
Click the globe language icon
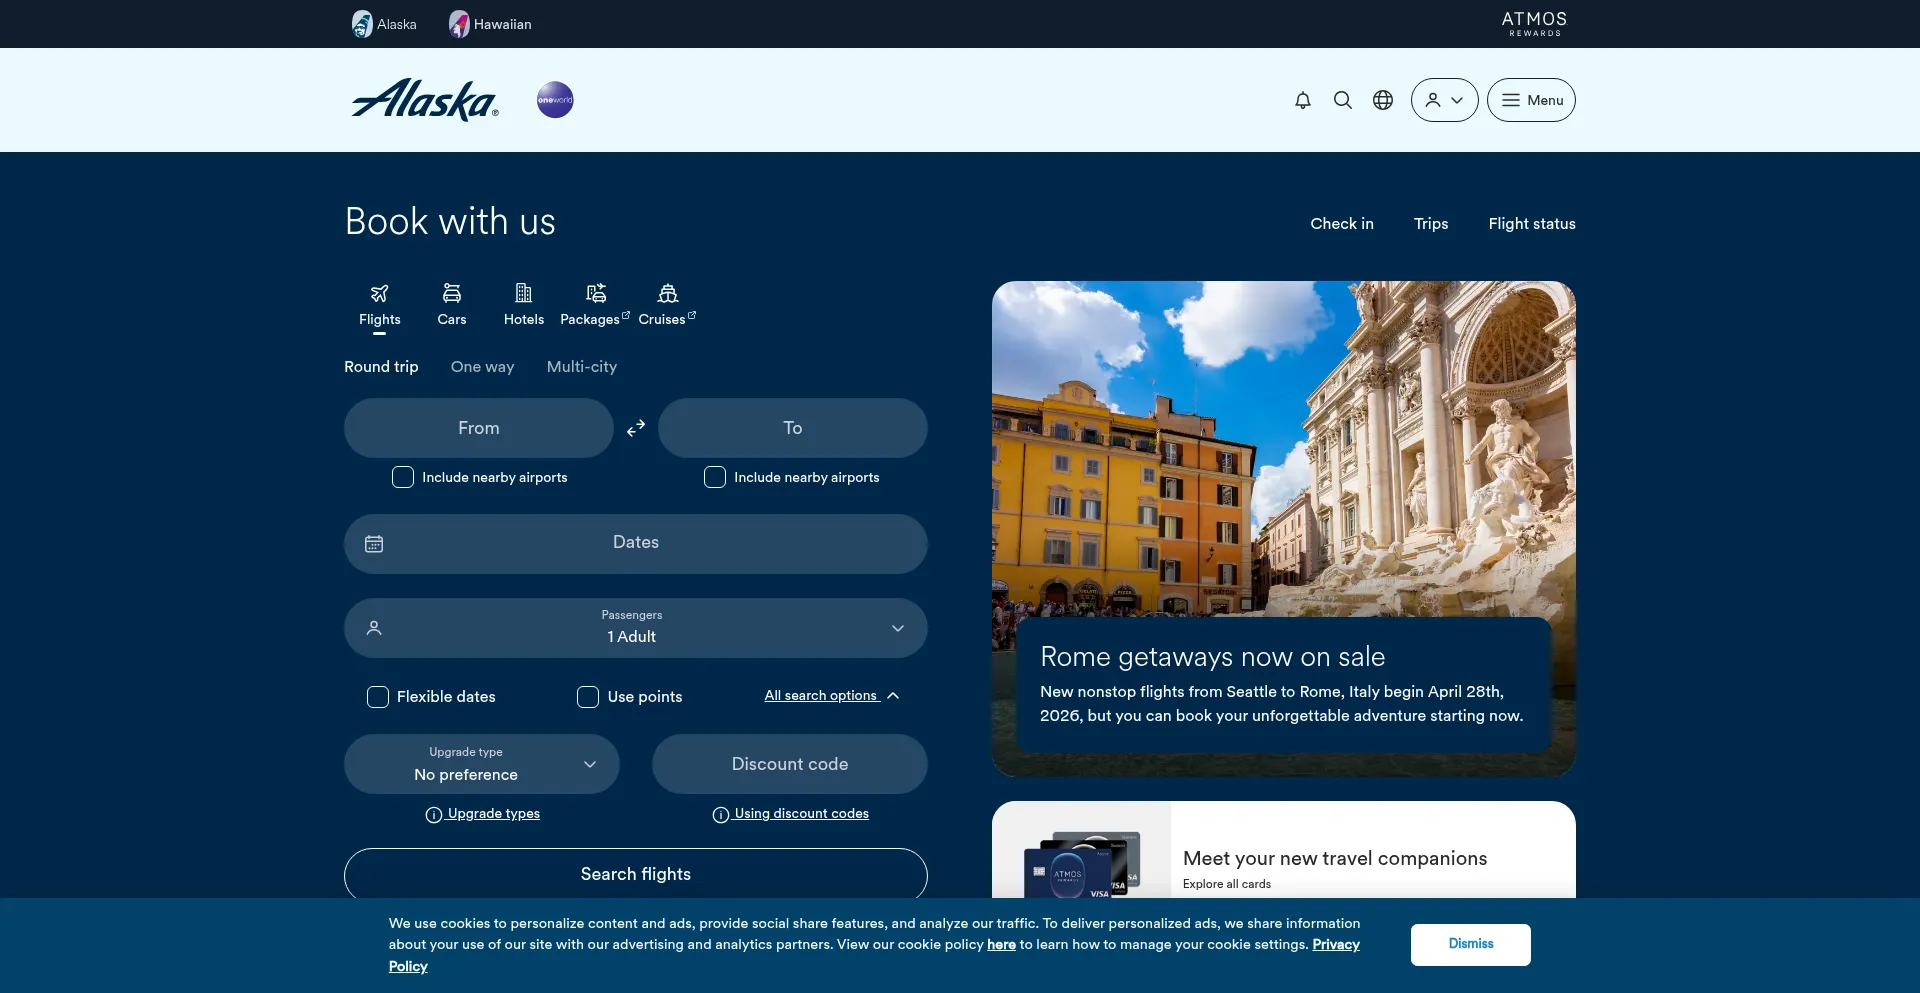1383,100
